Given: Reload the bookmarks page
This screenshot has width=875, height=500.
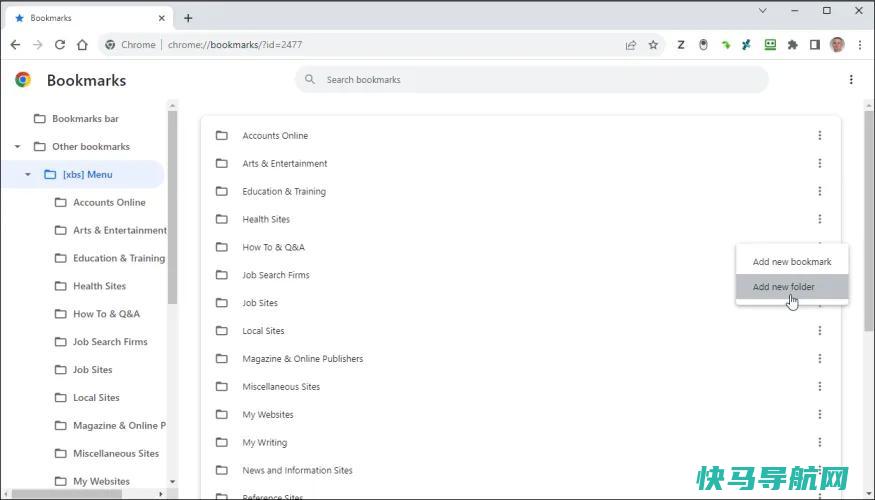Looking at the screenshot, I should 60,45.
